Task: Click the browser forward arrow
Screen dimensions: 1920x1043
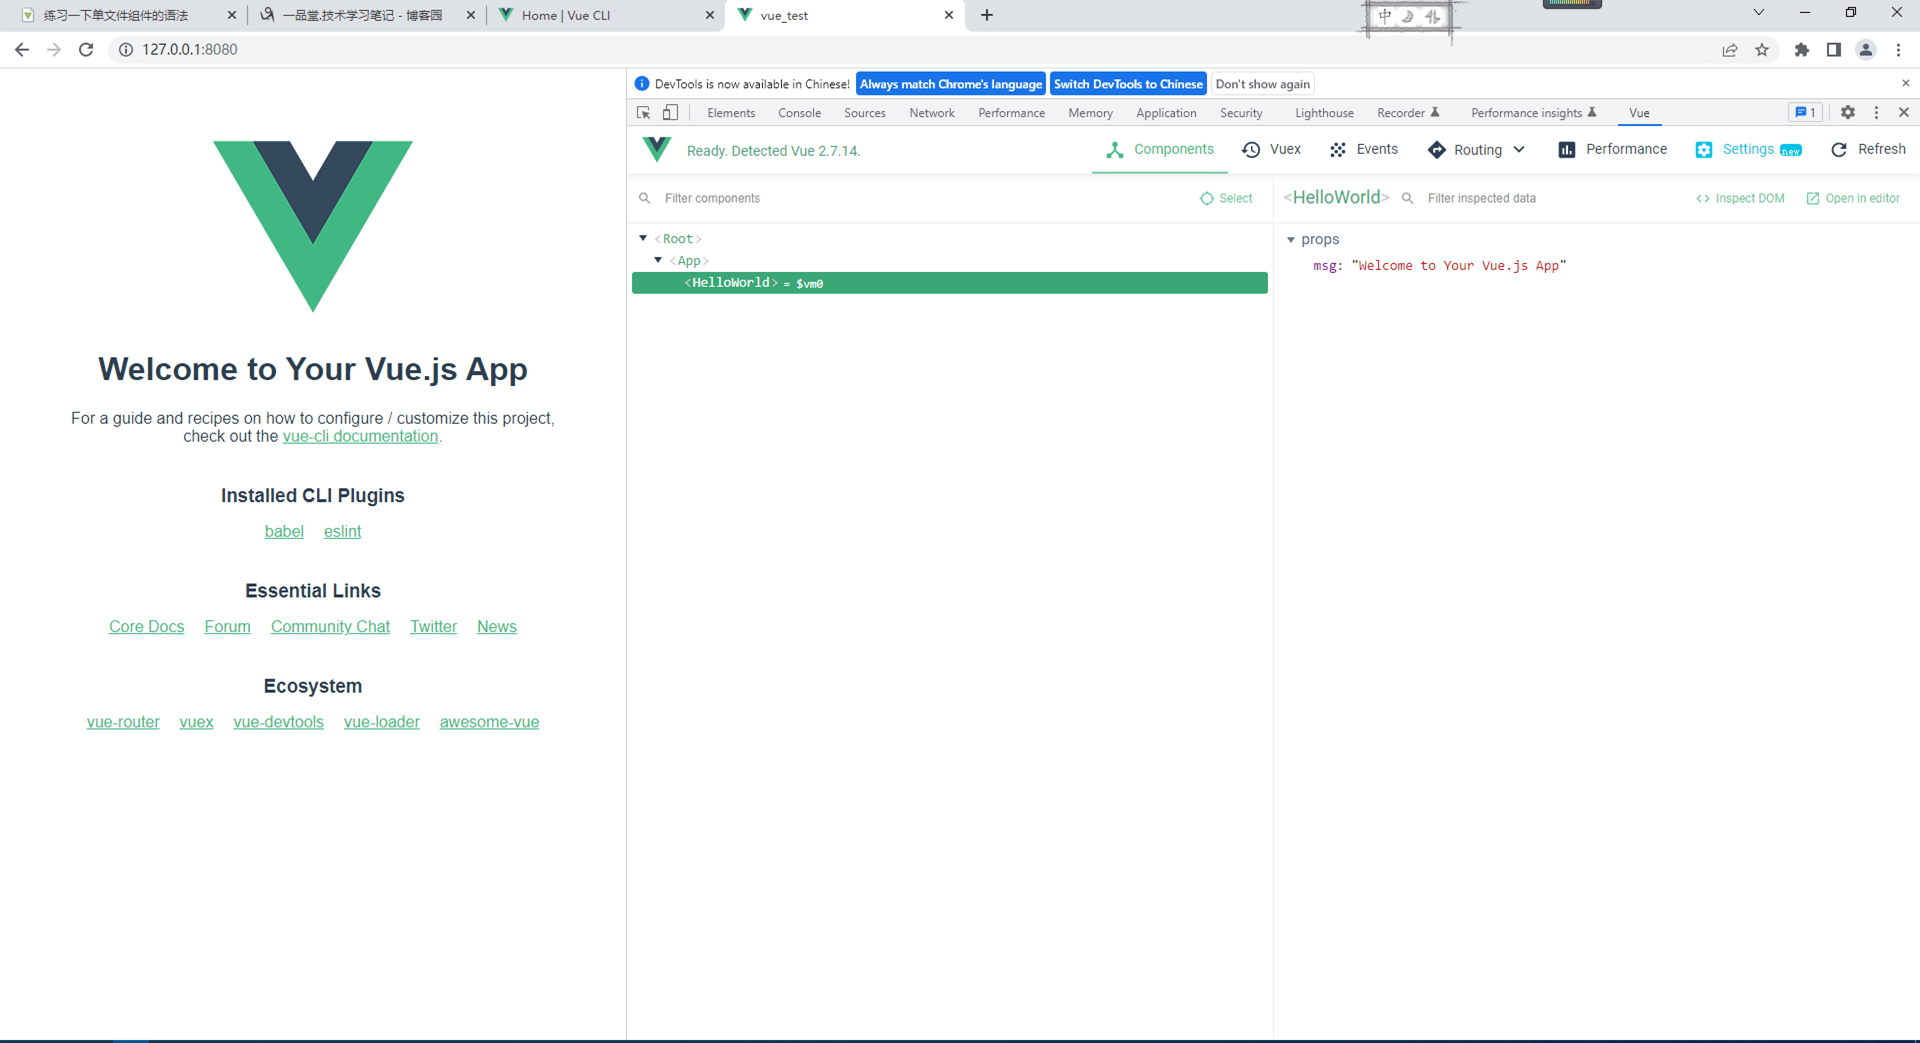Action: (54, 49)
